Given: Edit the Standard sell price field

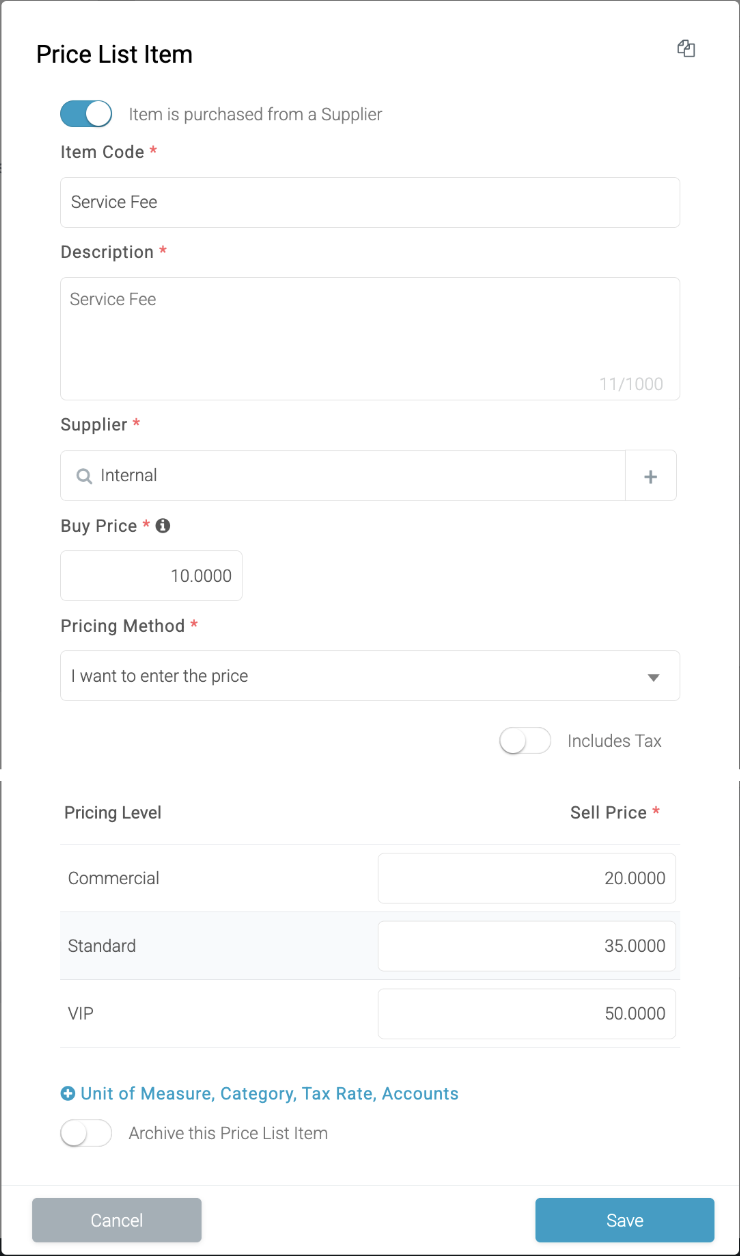Looking at the screenshot, I should click(527, 946).
